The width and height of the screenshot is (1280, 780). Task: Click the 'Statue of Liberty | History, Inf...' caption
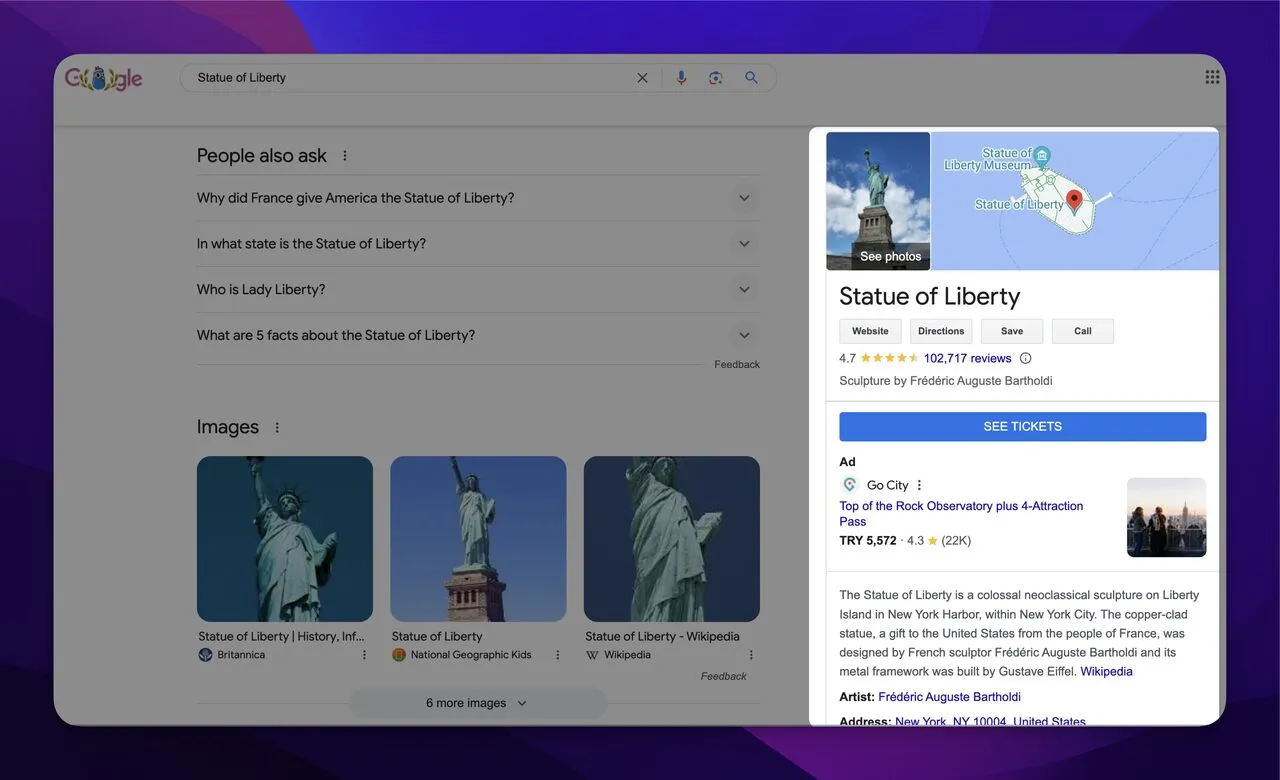click(x=281, y=636)
